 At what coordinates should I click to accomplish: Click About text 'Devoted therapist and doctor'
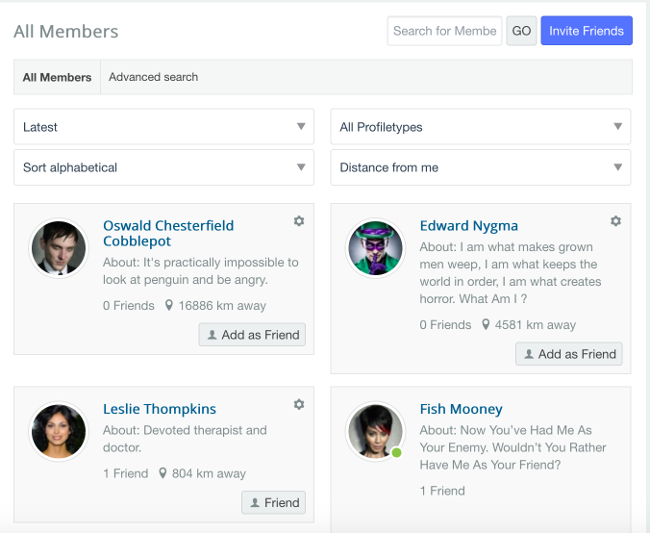pos(185,439)
